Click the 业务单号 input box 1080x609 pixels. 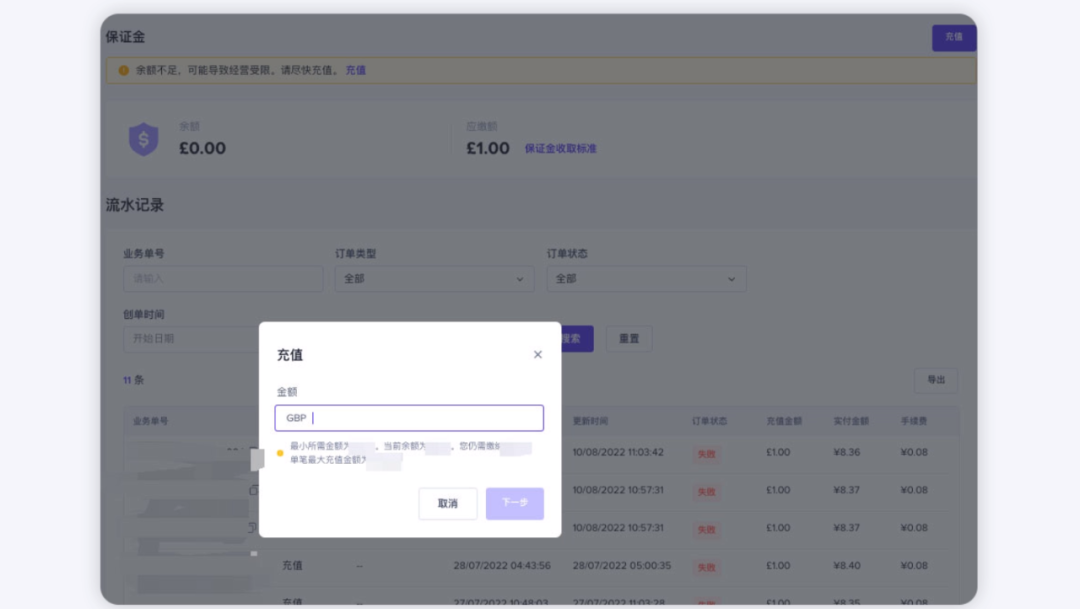point(222,279)
